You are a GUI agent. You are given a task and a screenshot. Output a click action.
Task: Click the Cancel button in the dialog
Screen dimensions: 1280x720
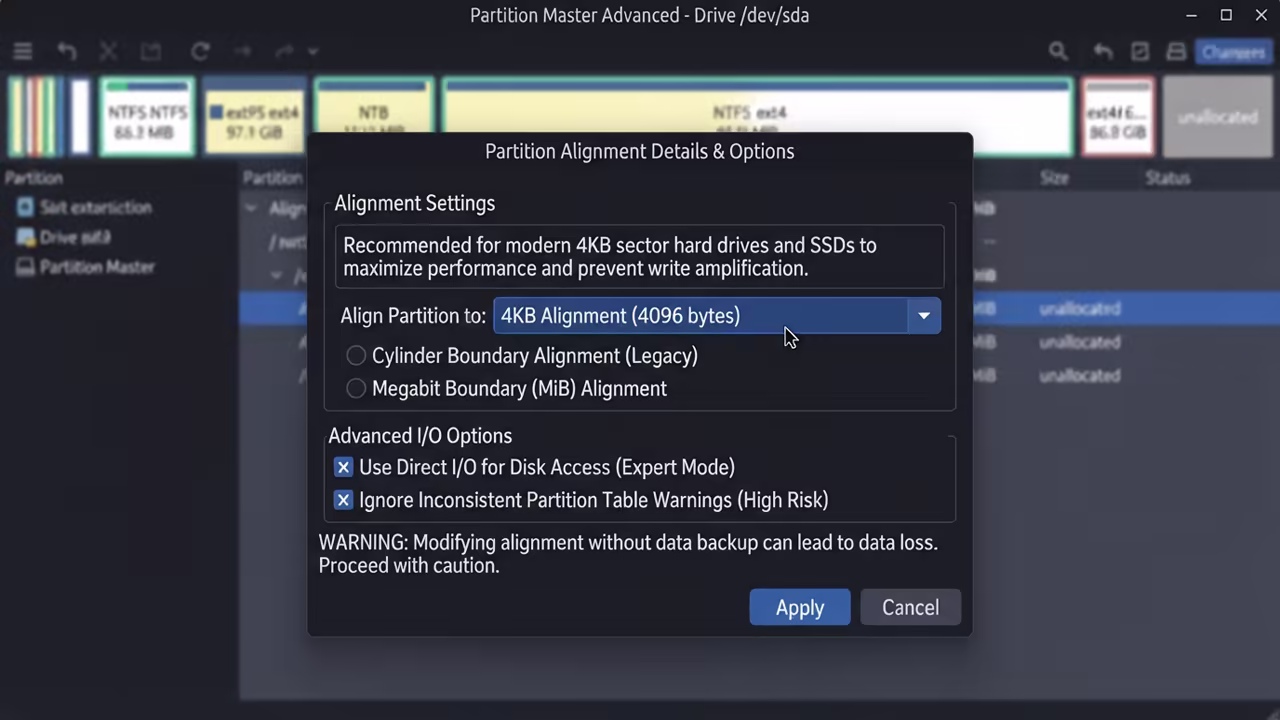(910, 607)
